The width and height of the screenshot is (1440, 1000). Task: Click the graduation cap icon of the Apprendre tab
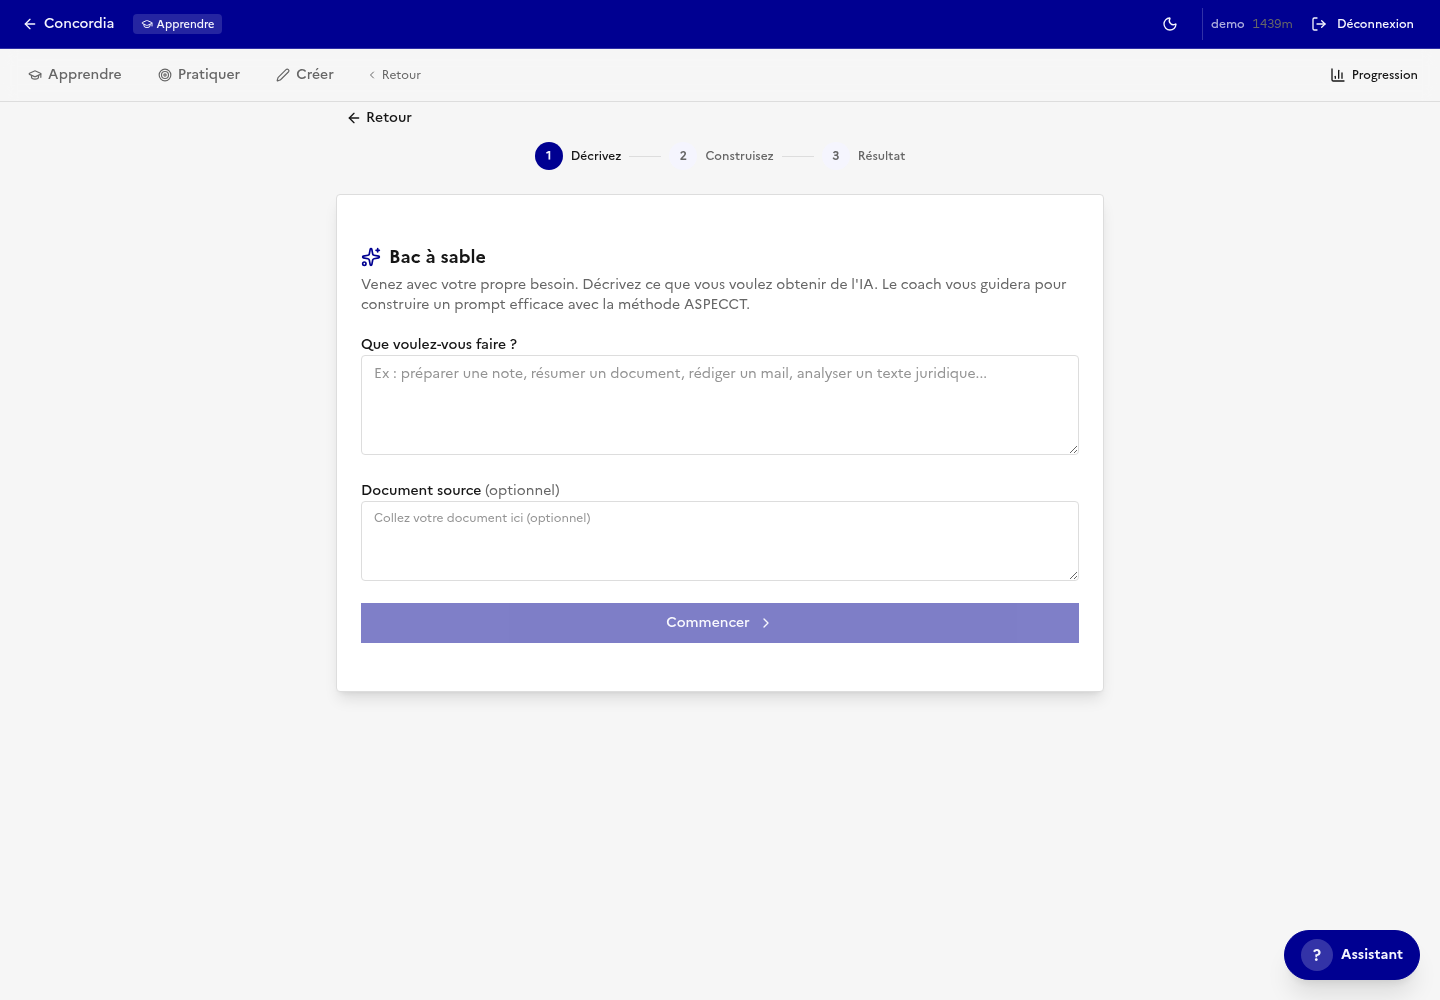(x=35, y=75)
